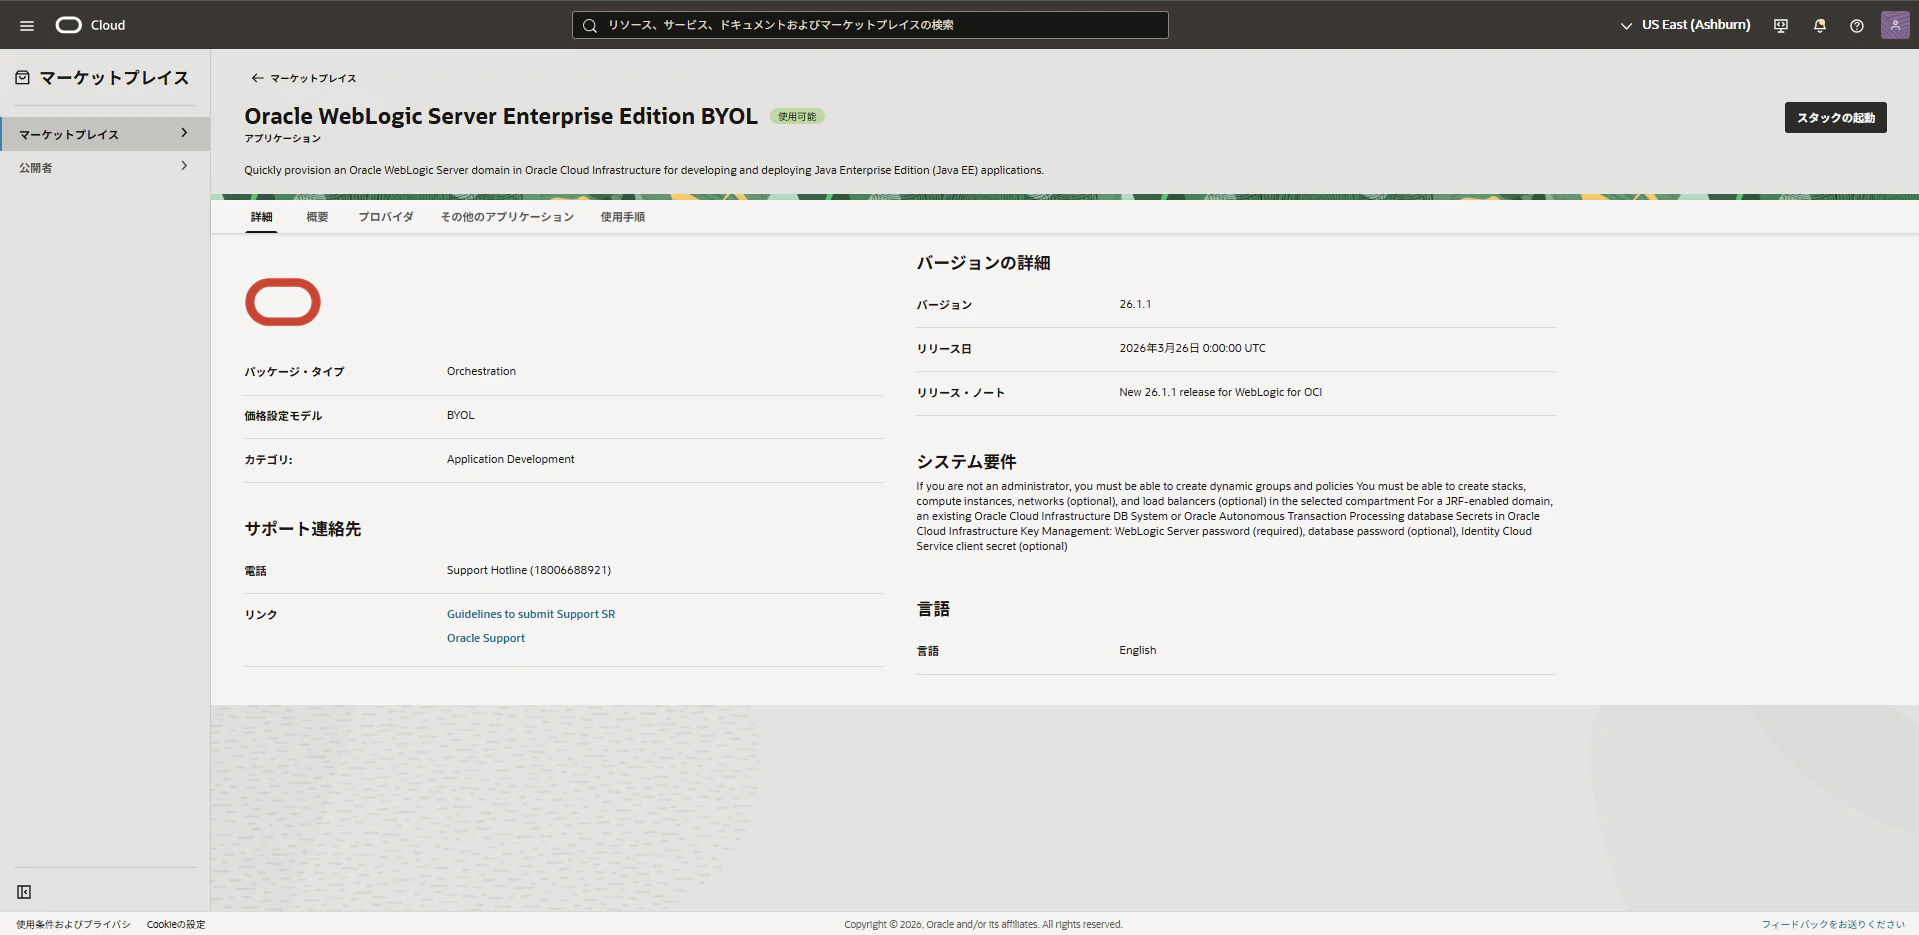This screenshot has width=1919, height=935.
Task: Click the search magnifier icon
Action: coord(590,25)
